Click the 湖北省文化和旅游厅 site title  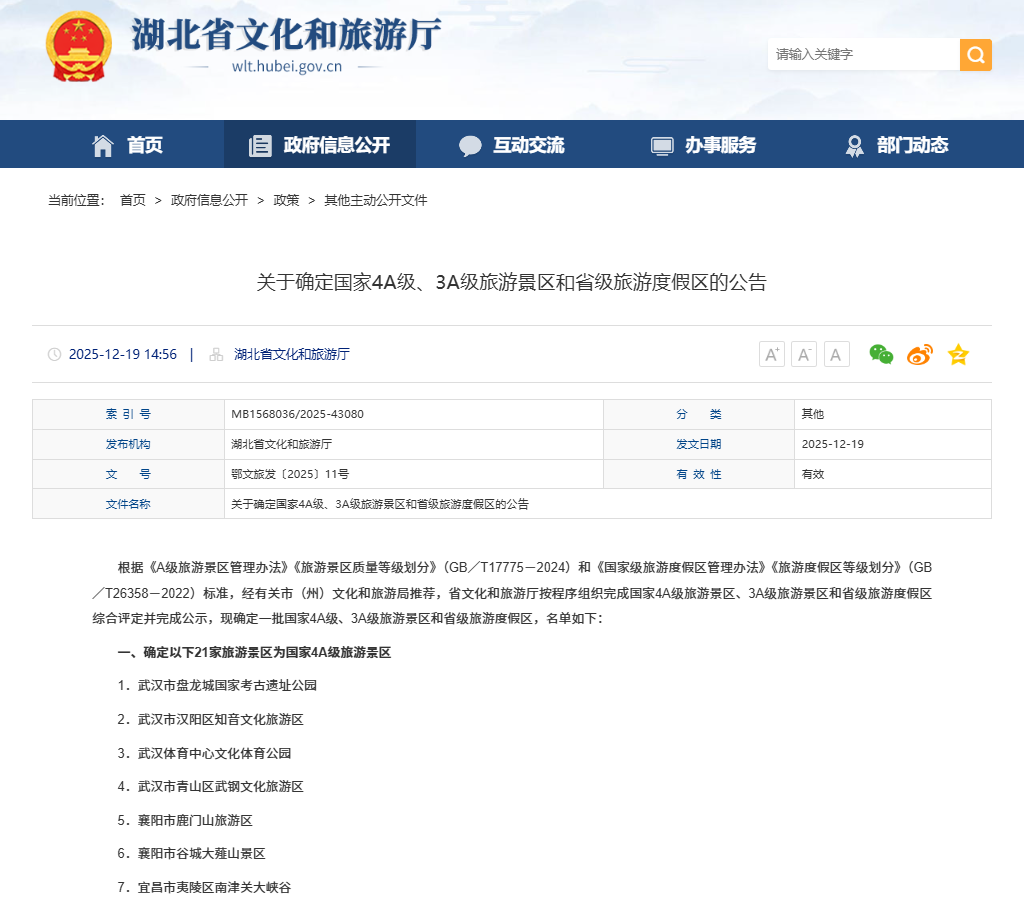pos(286,35)
